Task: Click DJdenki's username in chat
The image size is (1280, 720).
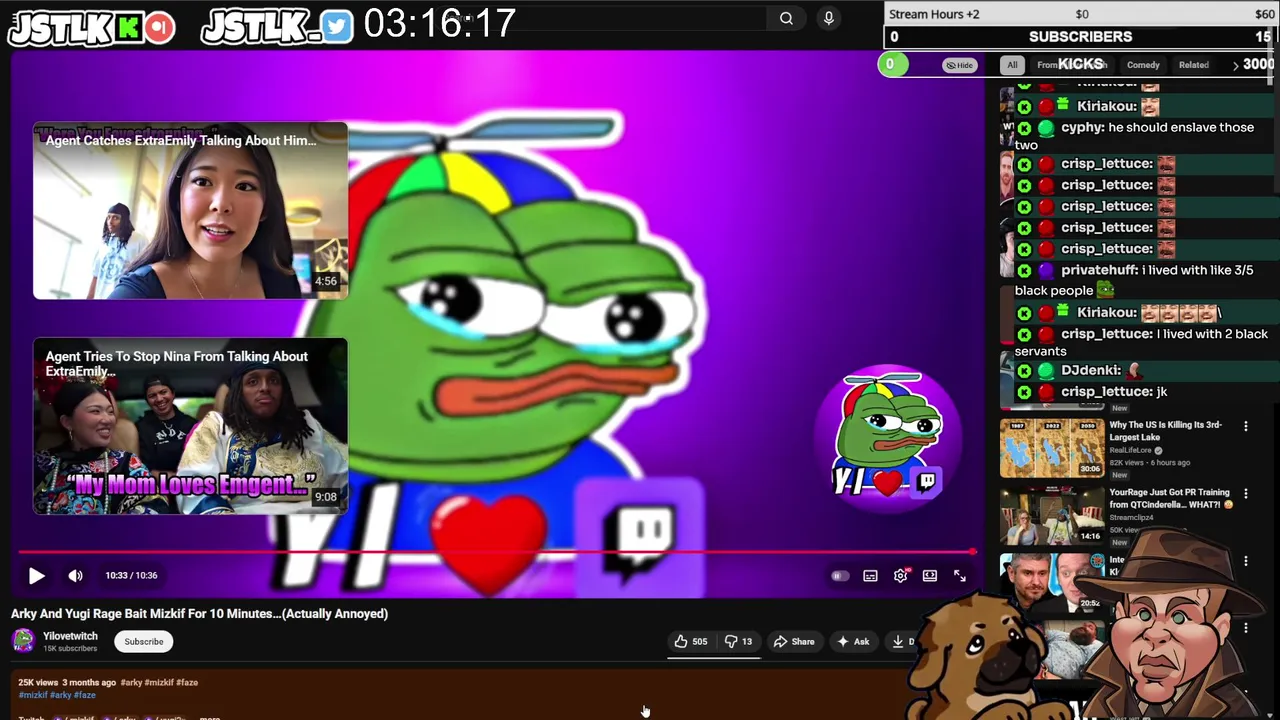Action: (x=1092, y=371)
